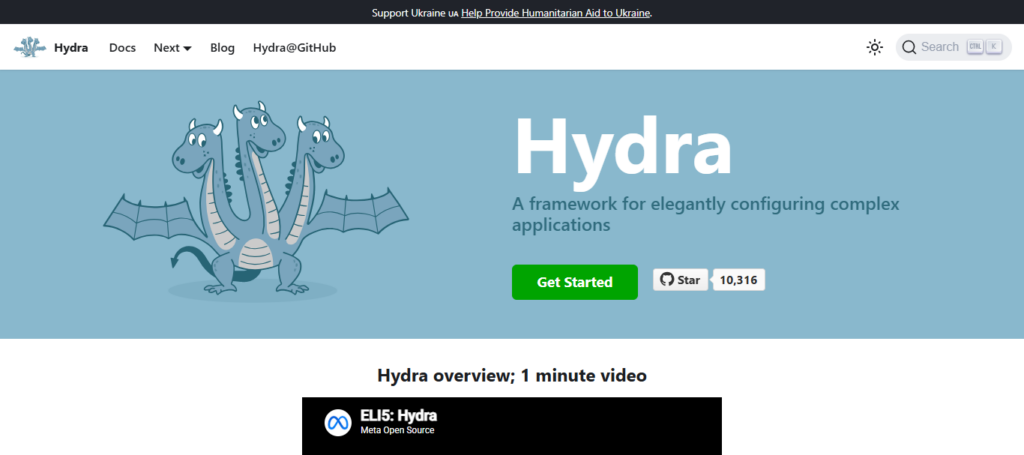Click the framework tagline text

click(705, 215)
